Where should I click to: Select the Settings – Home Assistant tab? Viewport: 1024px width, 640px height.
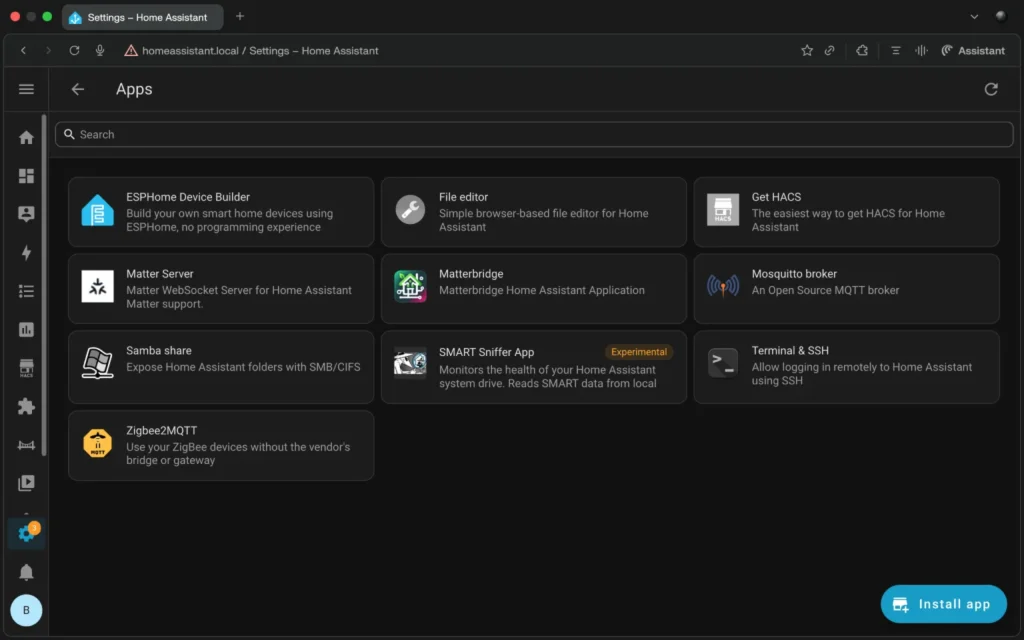[x=142, y=18]
